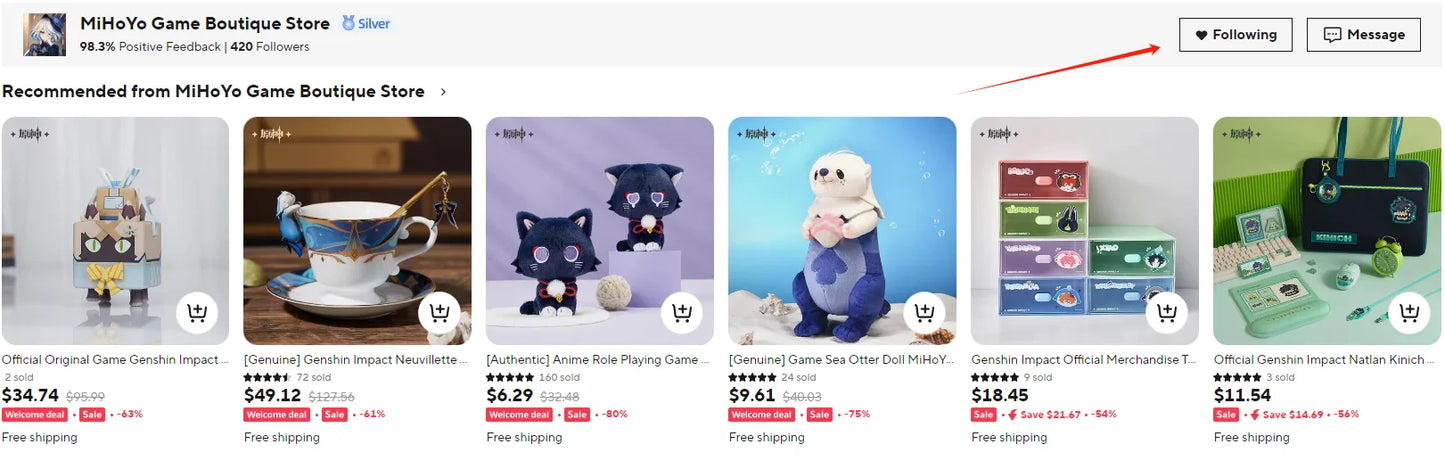The width and height of the screenshot is (1445, 461).
Task: Click the 98.3% Positive Feedback text
Action: pos(150,47)
